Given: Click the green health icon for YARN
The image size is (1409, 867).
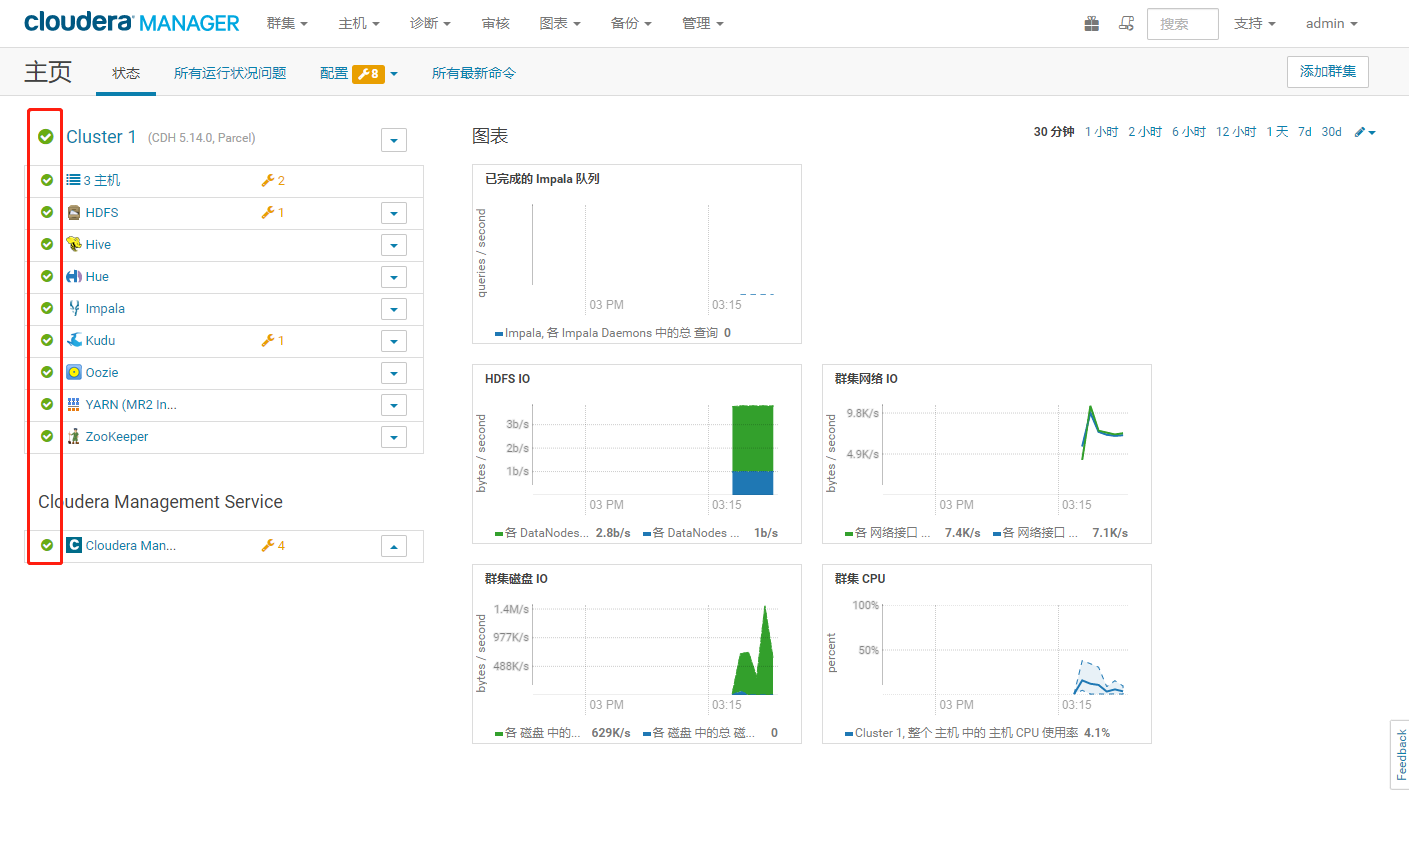Looking at the screenshot, I should click(x=47, y=404).
